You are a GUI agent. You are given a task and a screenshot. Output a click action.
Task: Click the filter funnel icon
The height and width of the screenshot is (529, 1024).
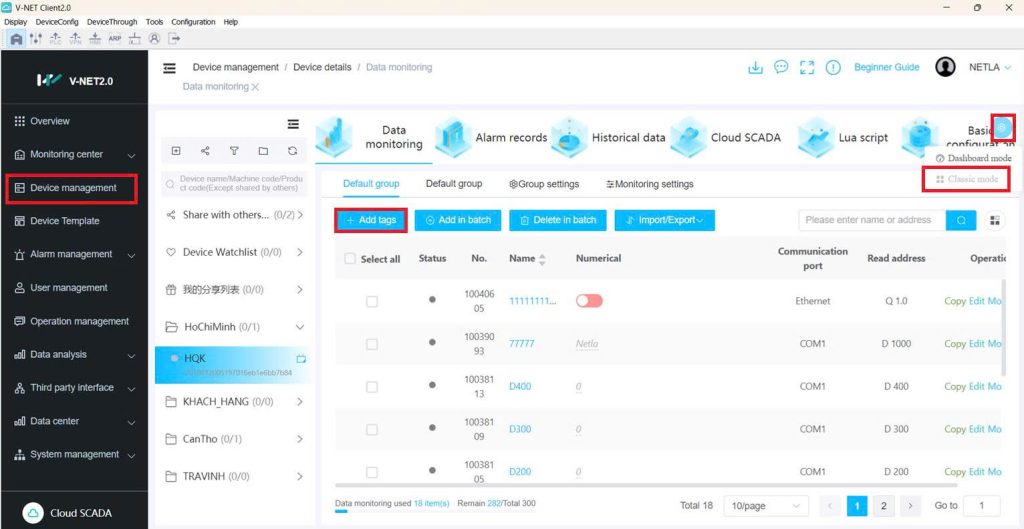coord(234,151)
